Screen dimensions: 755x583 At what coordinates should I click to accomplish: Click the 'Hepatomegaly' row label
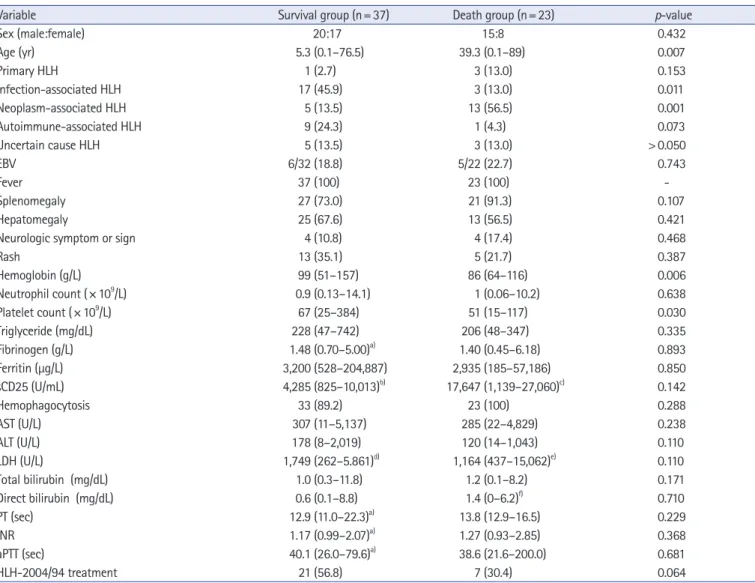[x=34, y=220]
